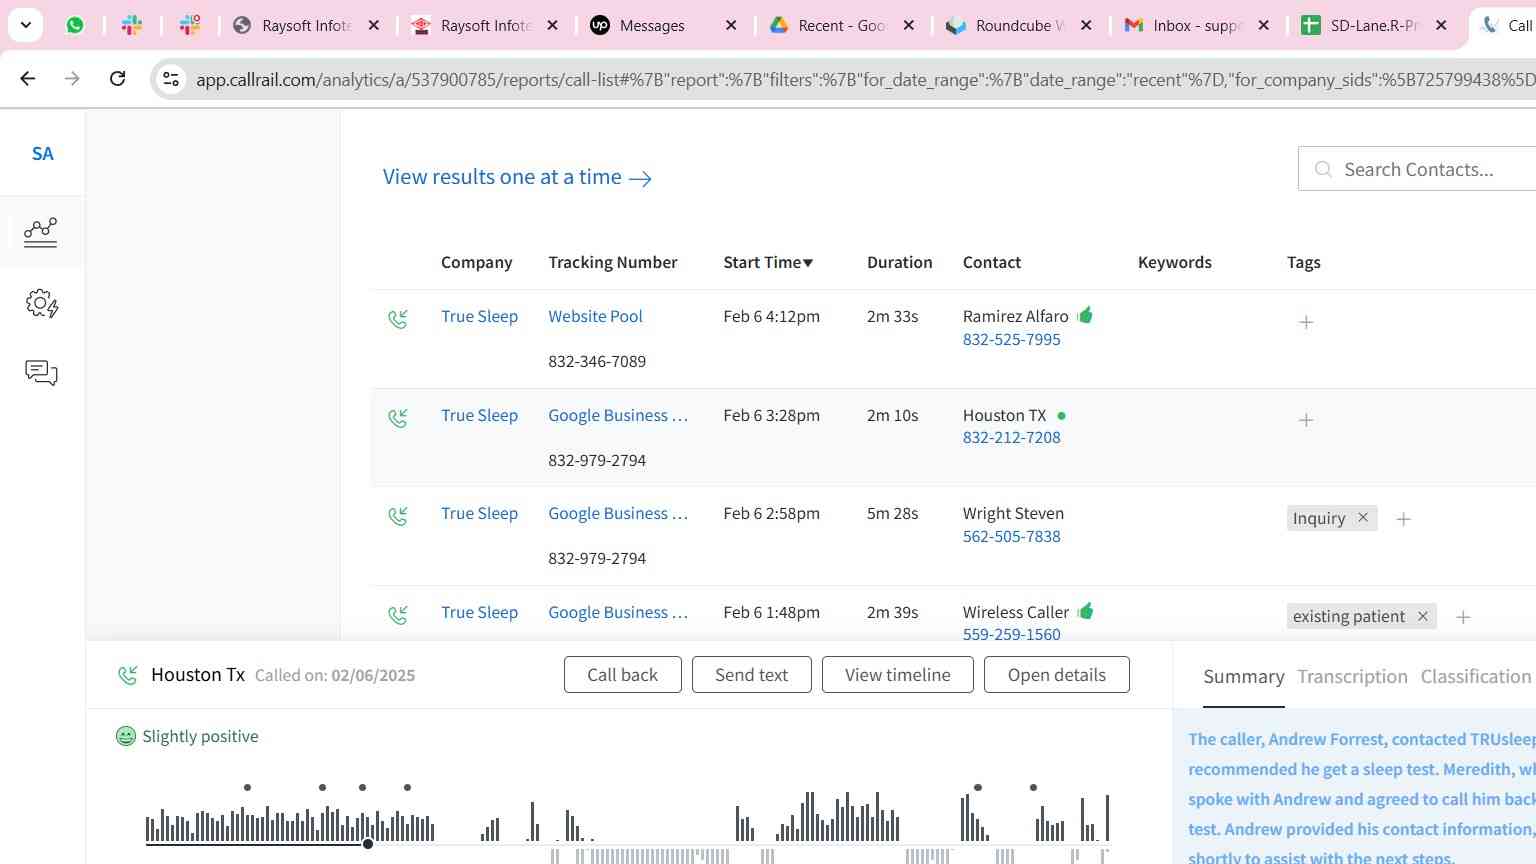Click the Call back button
1536x864 pixels.
622,675
